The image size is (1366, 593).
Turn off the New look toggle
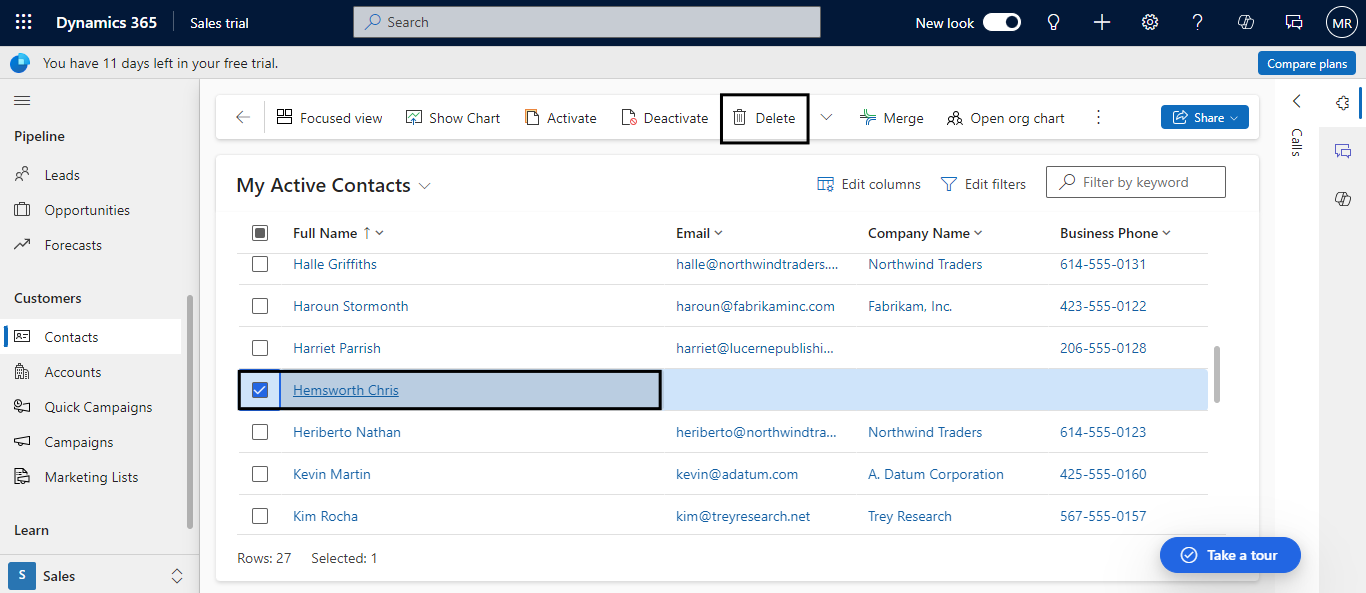pyautogui.click(x=1001, y=22)
